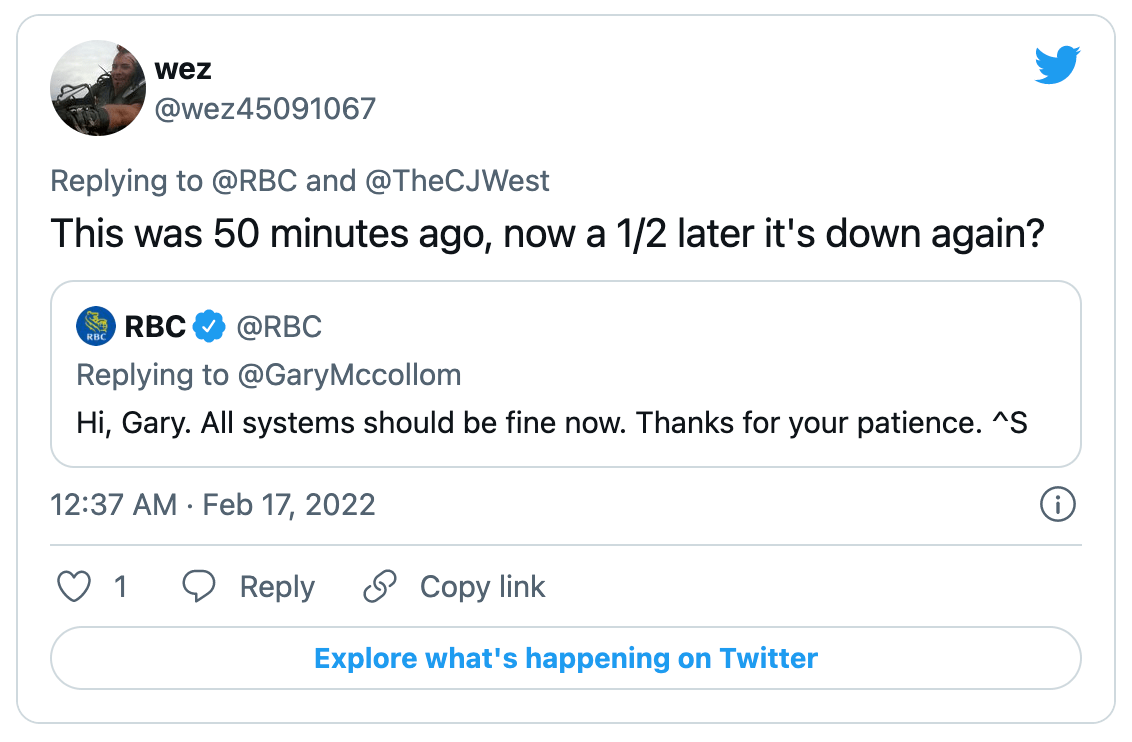Screen dimensions: 1132x742
Task: Click the timestamp 12:37 AM · Feb 17, 2022
Action: pyautogui.click(x=213, y=504)
